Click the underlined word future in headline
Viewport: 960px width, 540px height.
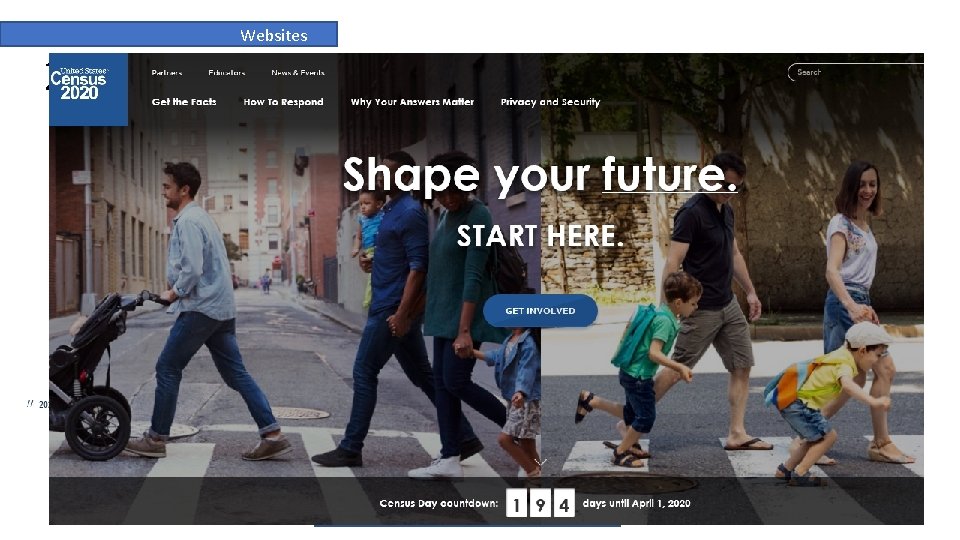[x=669, y=175]
